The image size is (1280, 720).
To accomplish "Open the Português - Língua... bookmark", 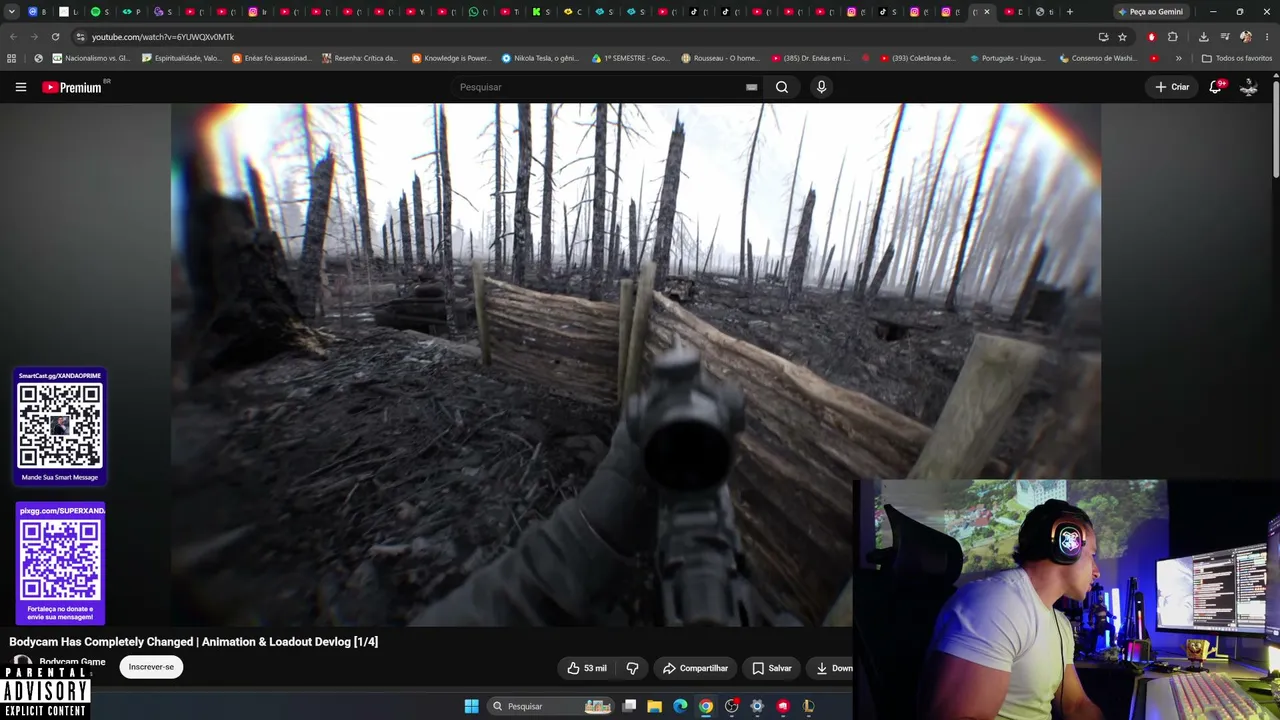I will point(1008,58).
